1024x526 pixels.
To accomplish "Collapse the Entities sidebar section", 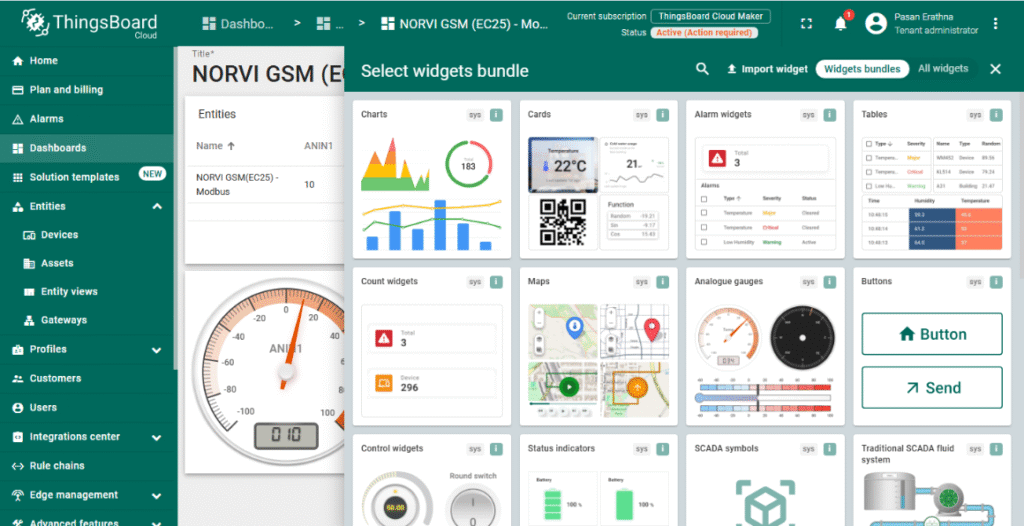I will tap(157, 207).
